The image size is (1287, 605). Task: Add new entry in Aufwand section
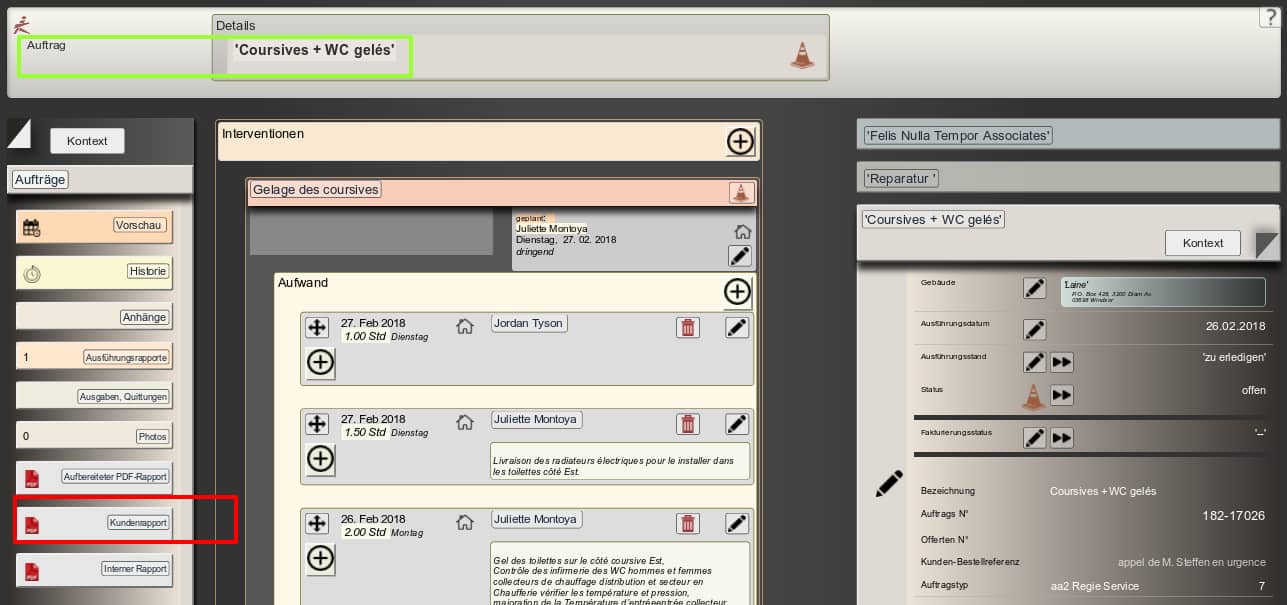click(737, 292)
